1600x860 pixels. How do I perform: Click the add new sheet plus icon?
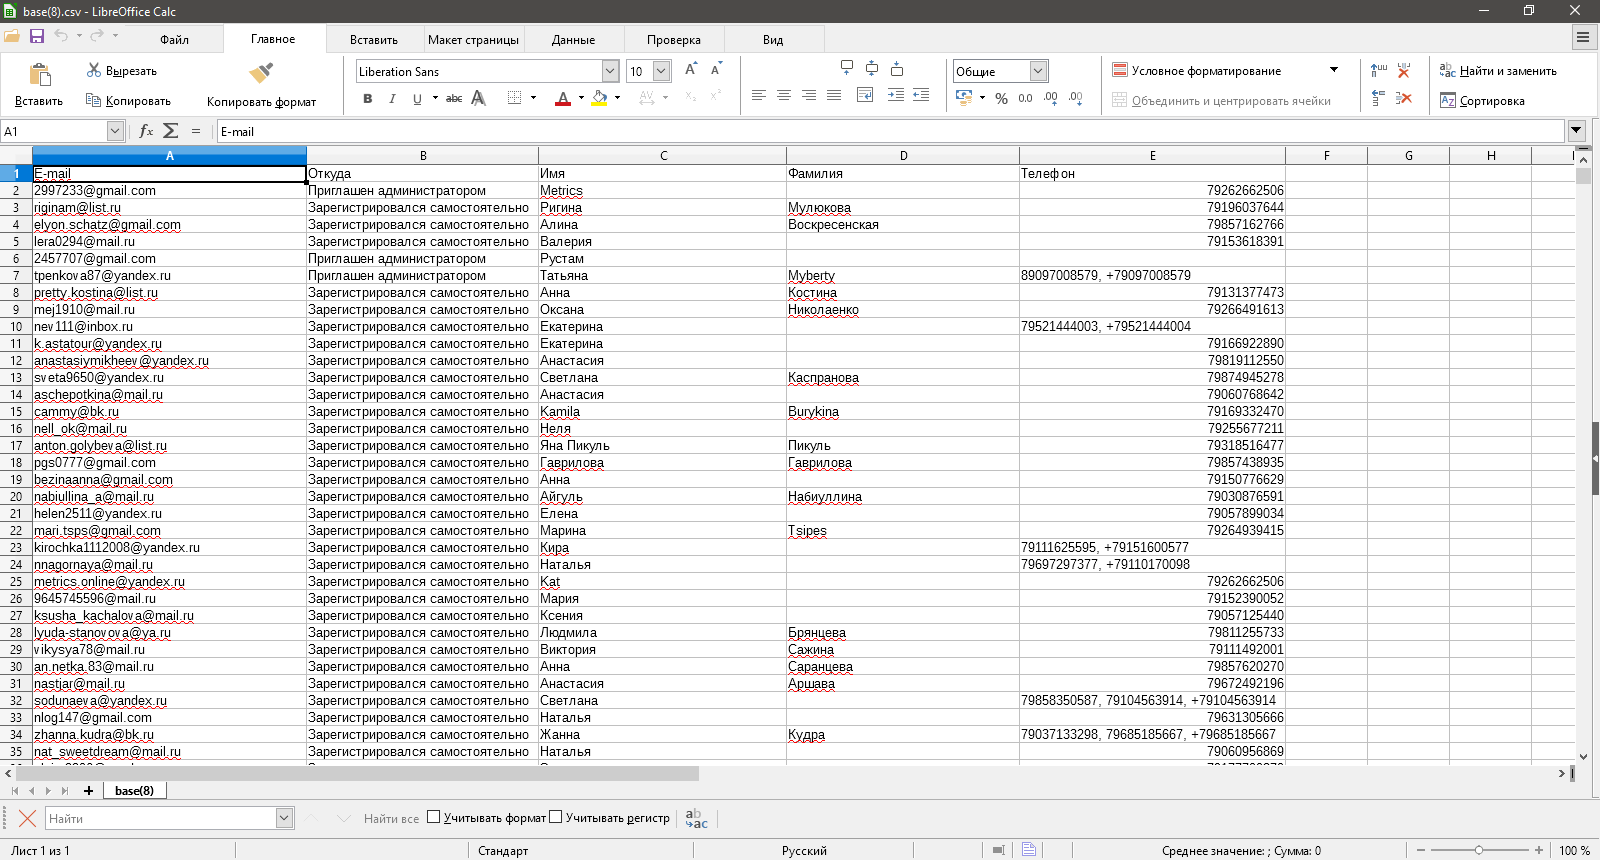tap(89, 791)
